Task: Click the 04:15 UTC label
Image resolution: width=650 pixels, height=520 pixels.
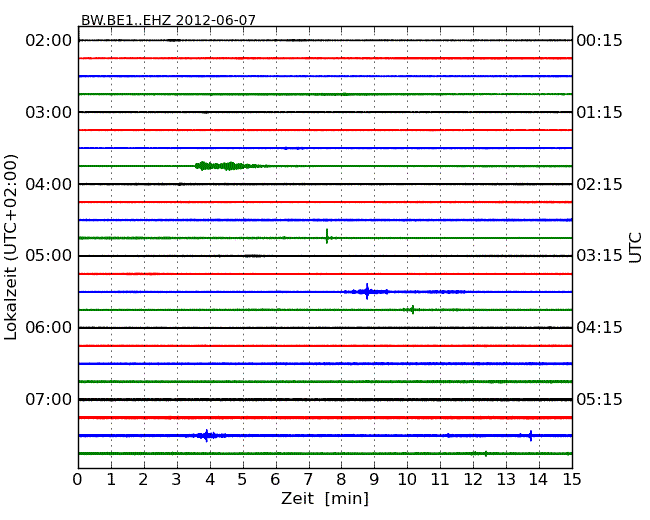Action: tap(599, 328)
